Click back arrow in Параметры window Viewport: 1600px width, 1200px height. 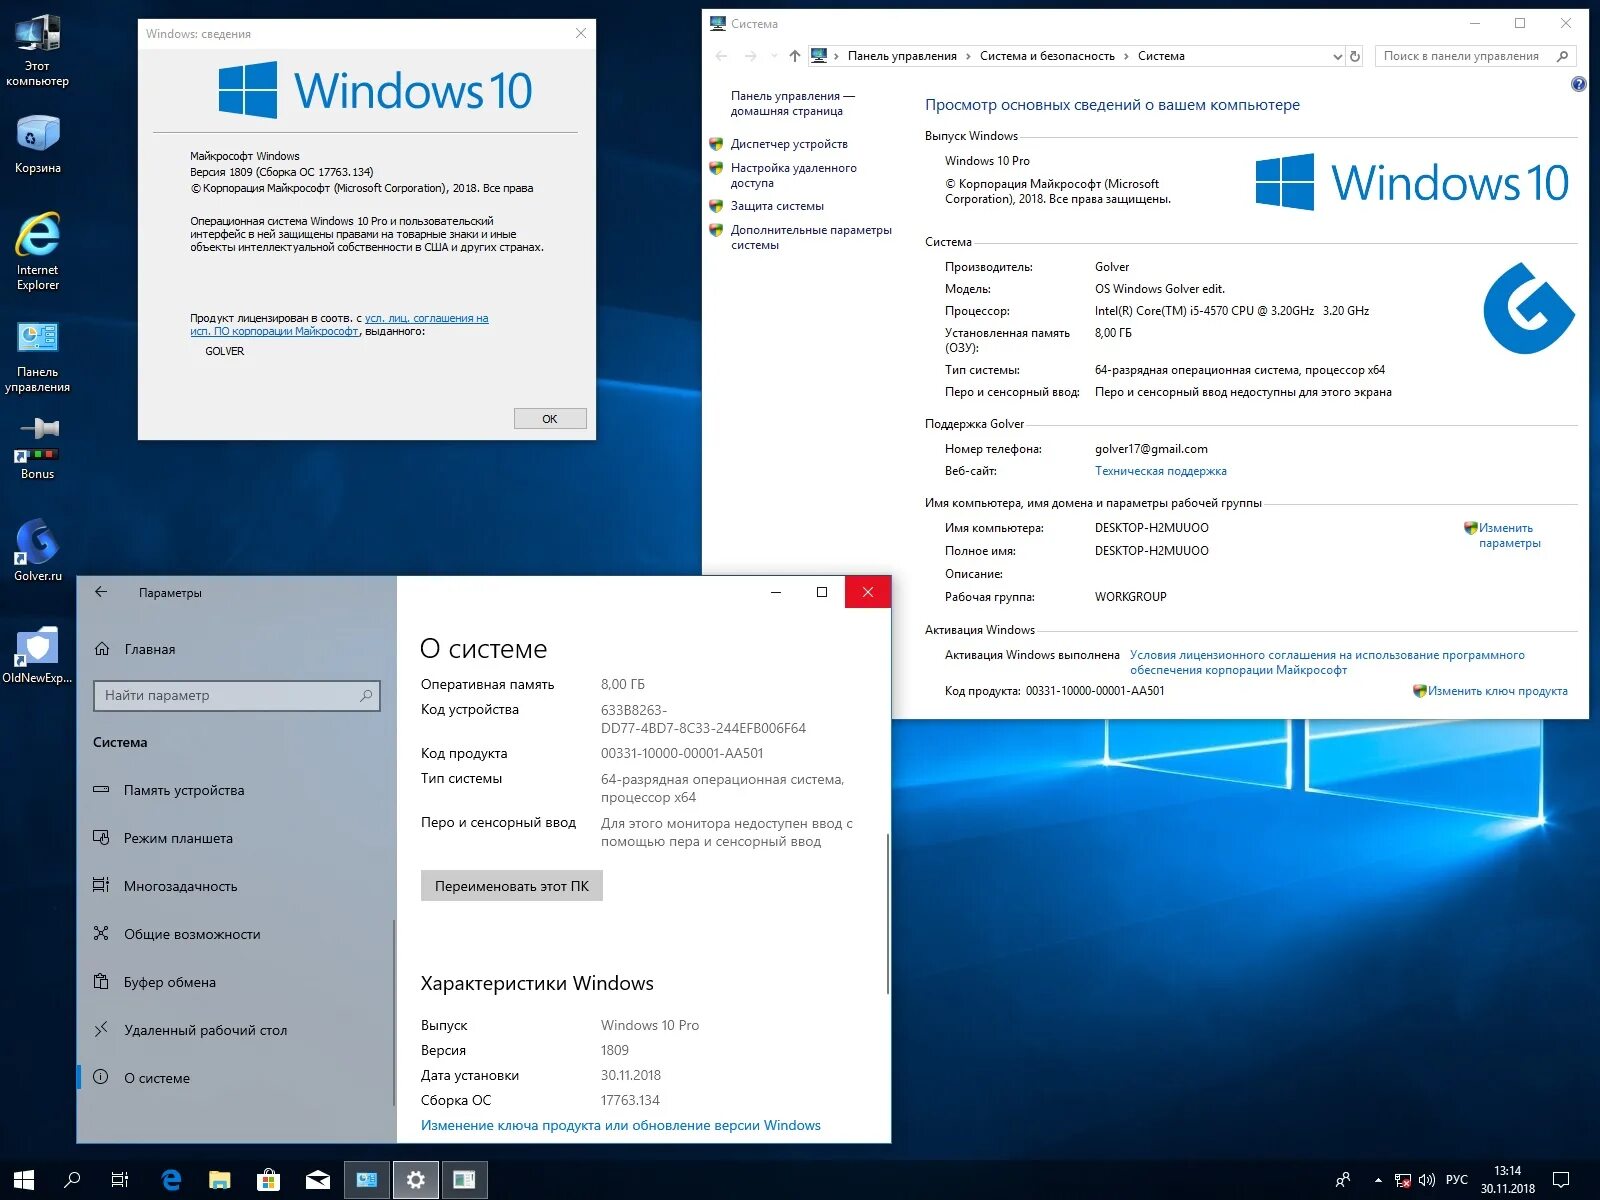pyautogui.click(x=101, y=592)
